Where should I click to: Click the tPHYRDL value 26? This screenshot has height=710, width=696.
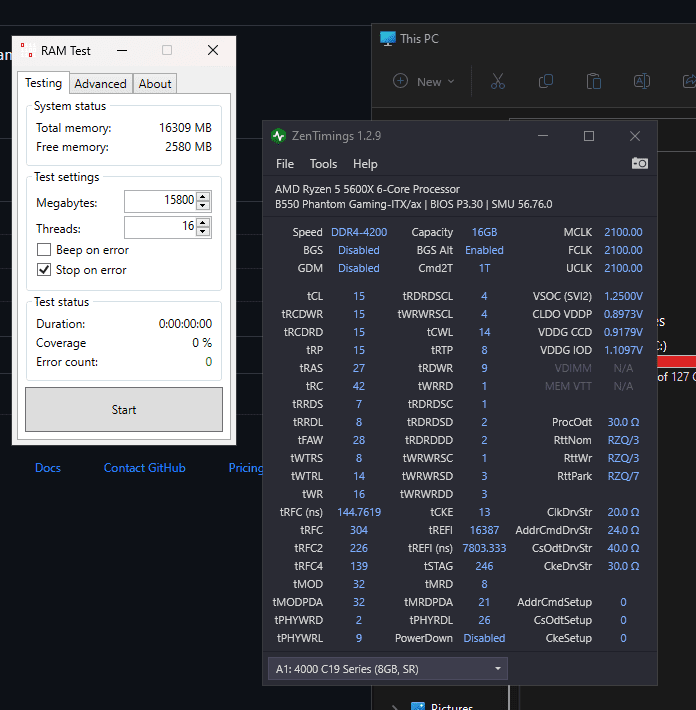(484, 620)
